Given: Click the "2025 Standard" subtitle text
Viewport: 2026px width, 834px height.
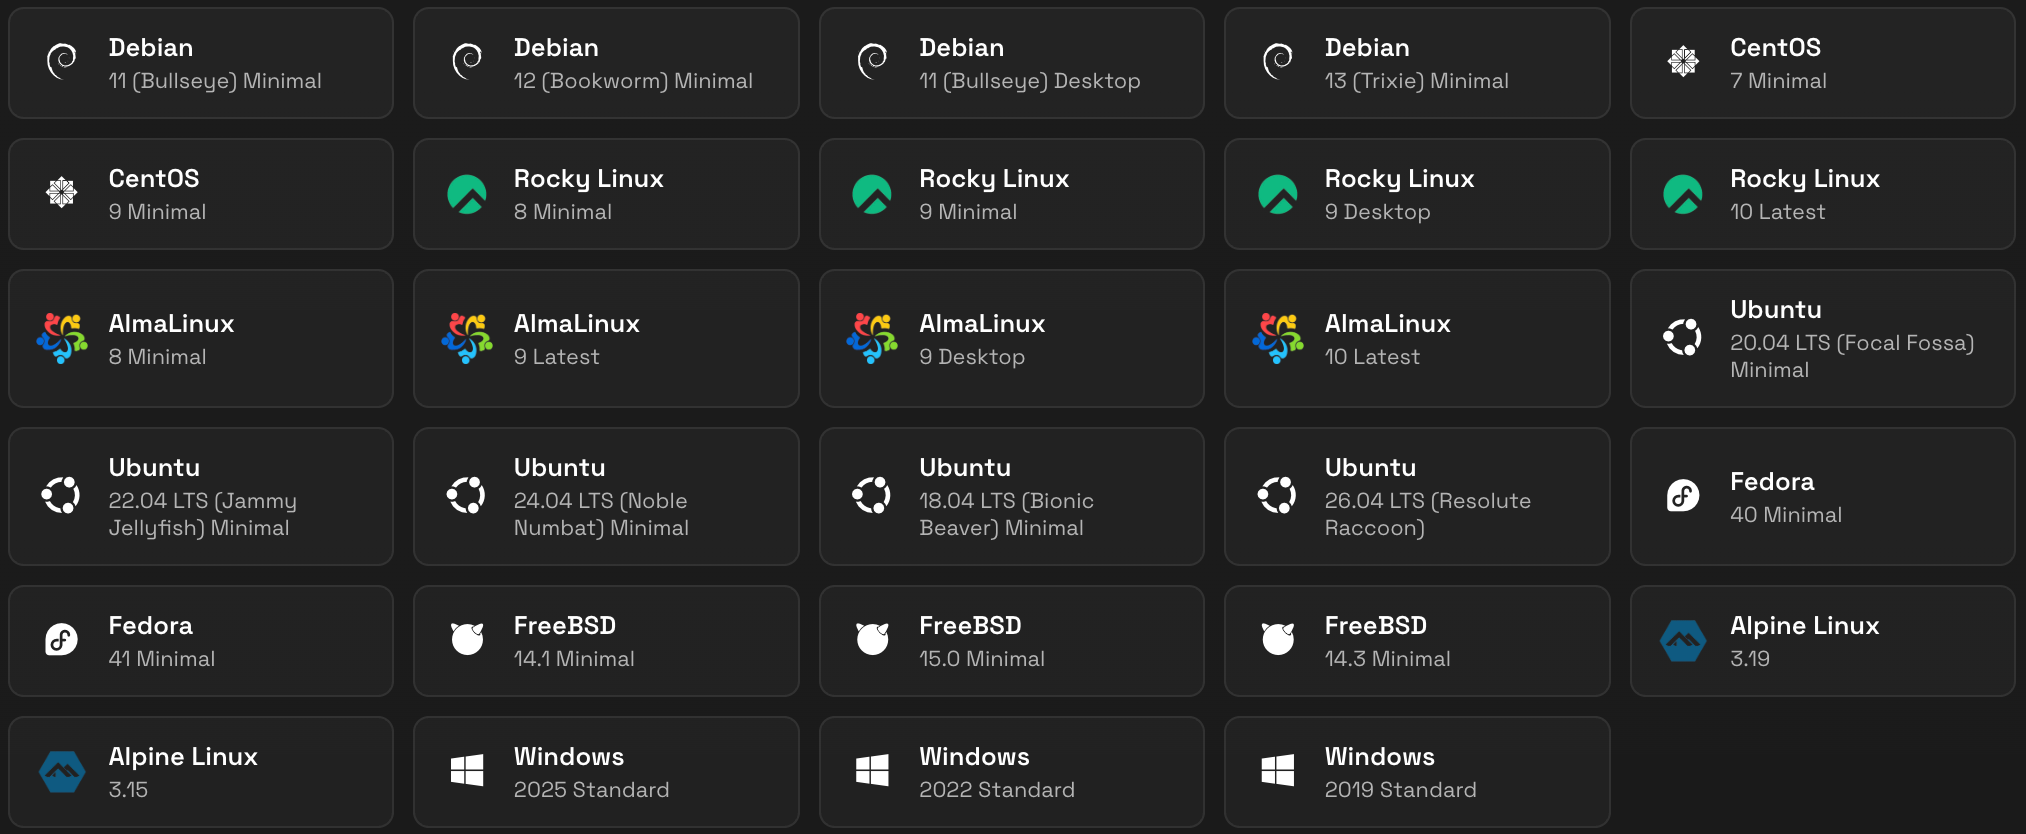Looking at the screenshot, I should (x=591, y=790).
